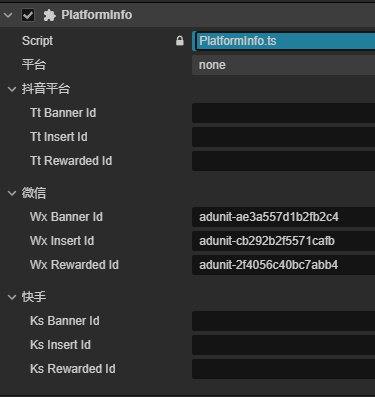
Task: Click the Ks Rewarded Id input field
Action: pos(284,369)
